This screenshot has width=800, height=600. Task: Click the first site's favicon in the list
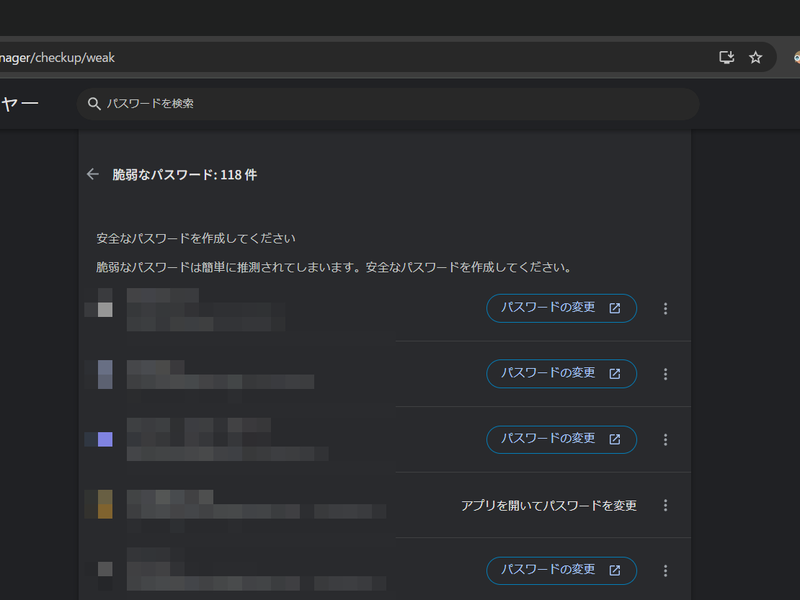(x=105, y=308)
